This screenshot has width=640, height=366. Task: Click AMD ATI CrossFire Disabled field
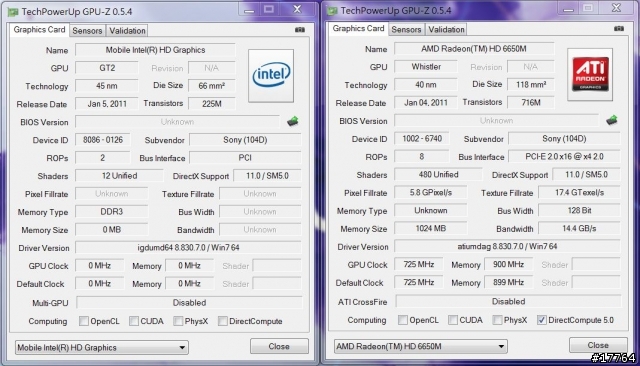pos(509,302)
